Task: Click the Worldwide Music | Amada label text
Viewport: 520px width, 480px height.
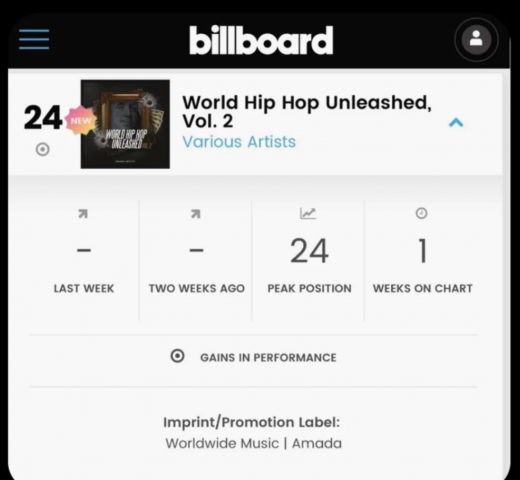Action: pos(253,443)
